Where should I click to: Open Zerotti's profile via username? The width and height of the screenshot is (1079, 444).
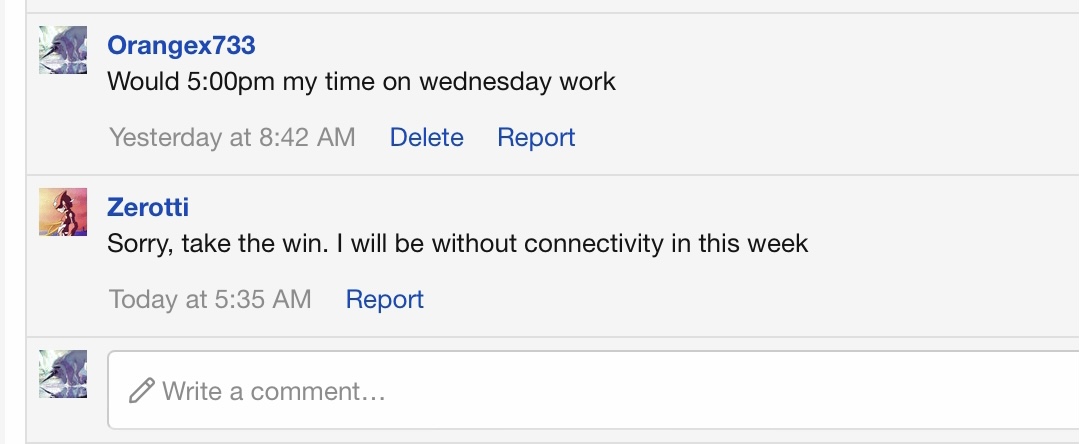[147, 208]
